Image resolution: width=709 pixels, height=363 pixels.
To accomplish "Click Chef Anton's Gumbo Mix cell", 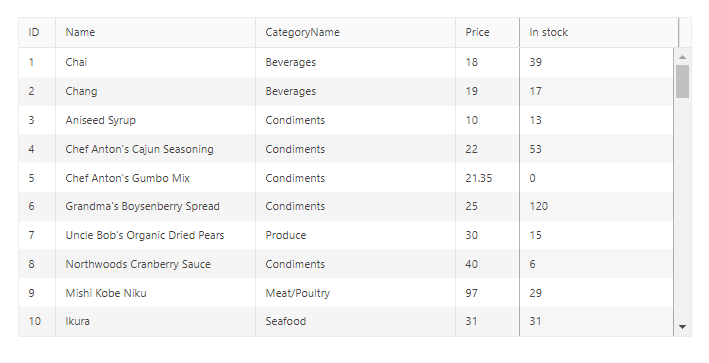I will click(x=156, y=178).
